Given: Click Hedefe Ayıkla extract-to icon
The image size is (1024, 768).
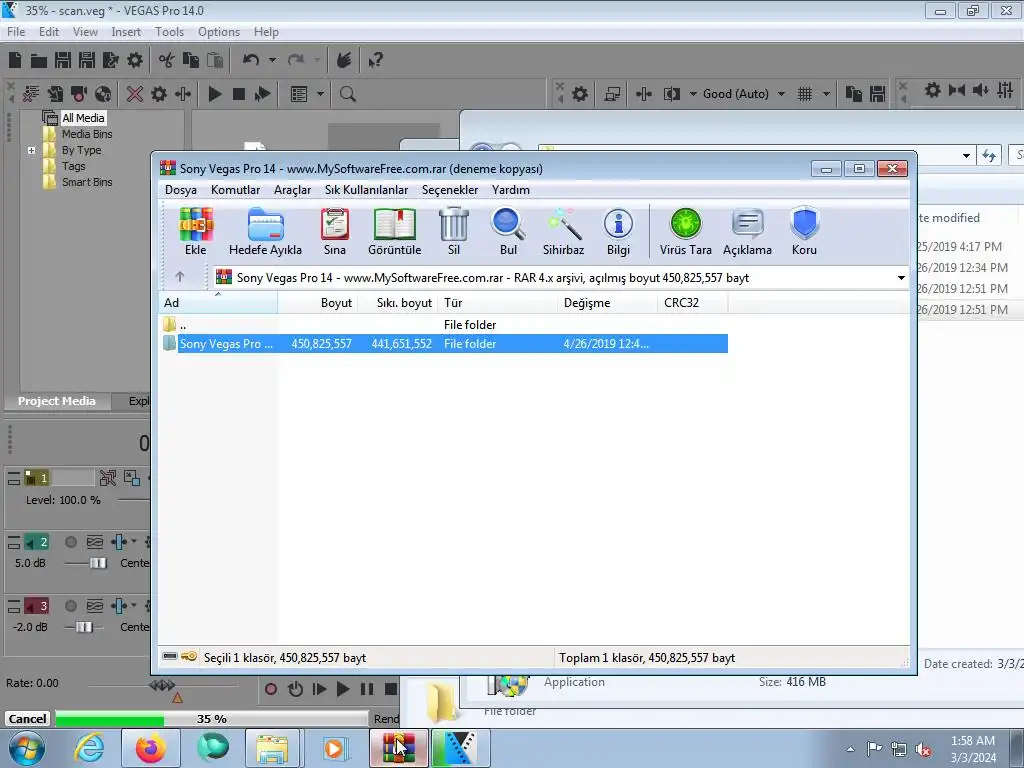Looking at the screenshot, I should [x=265, y=232].
